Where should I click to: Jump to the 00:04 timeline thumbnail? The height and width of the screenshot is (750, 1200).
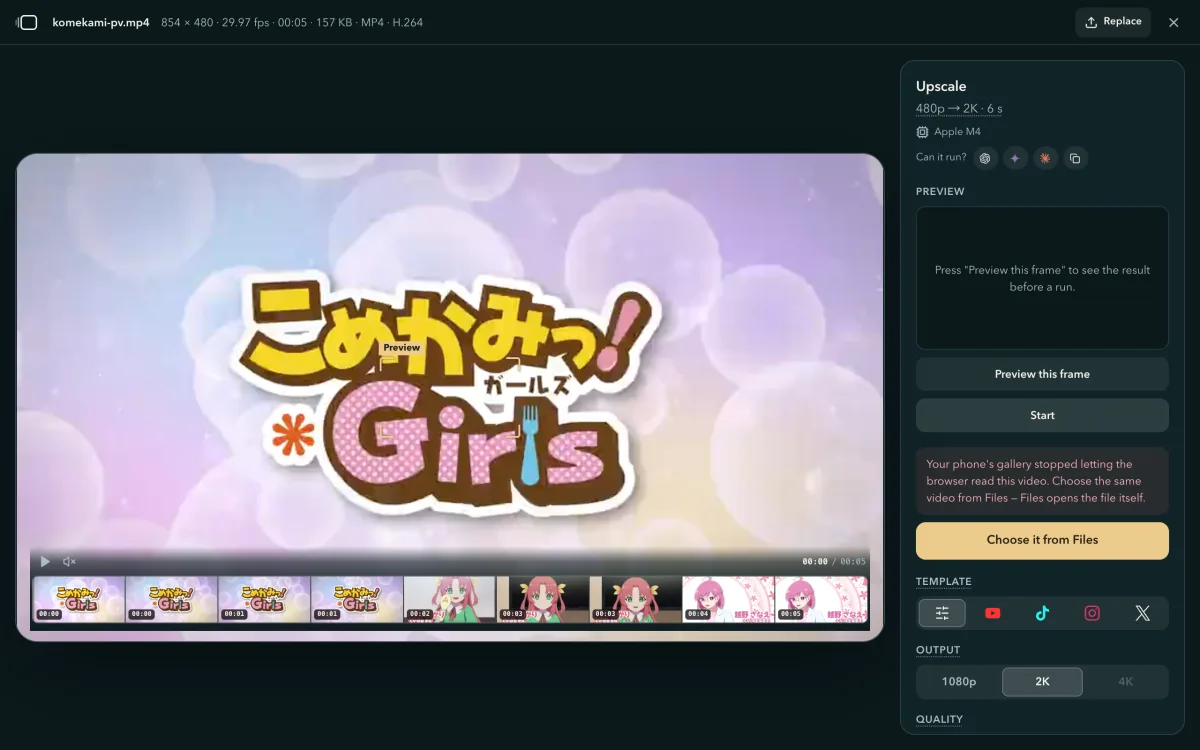(728, 599)
